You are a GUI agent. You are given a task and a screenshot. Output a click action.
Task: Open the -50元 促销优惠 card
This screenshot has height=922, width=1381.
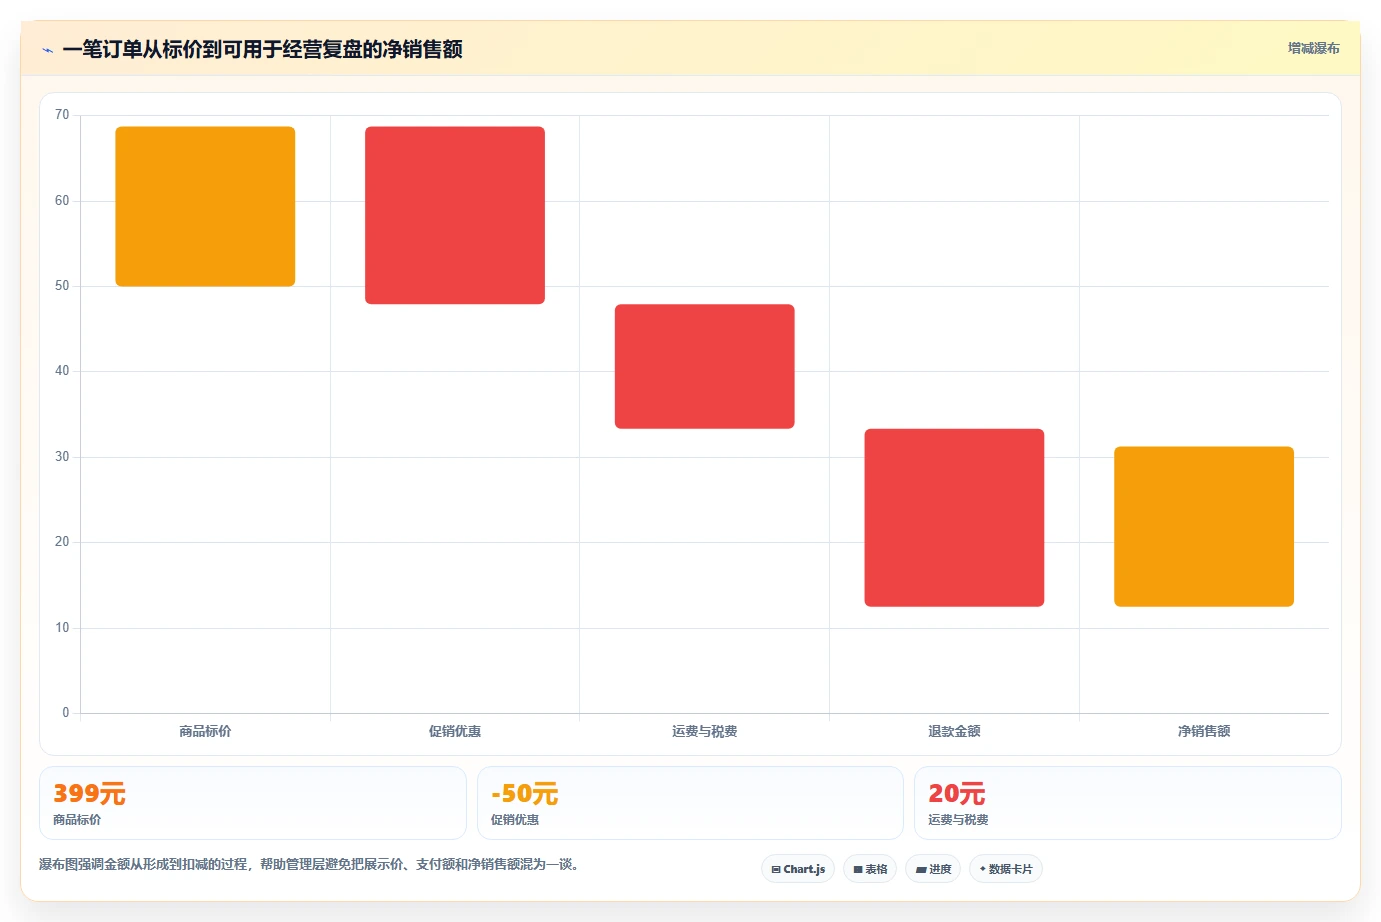coord(690,803)
